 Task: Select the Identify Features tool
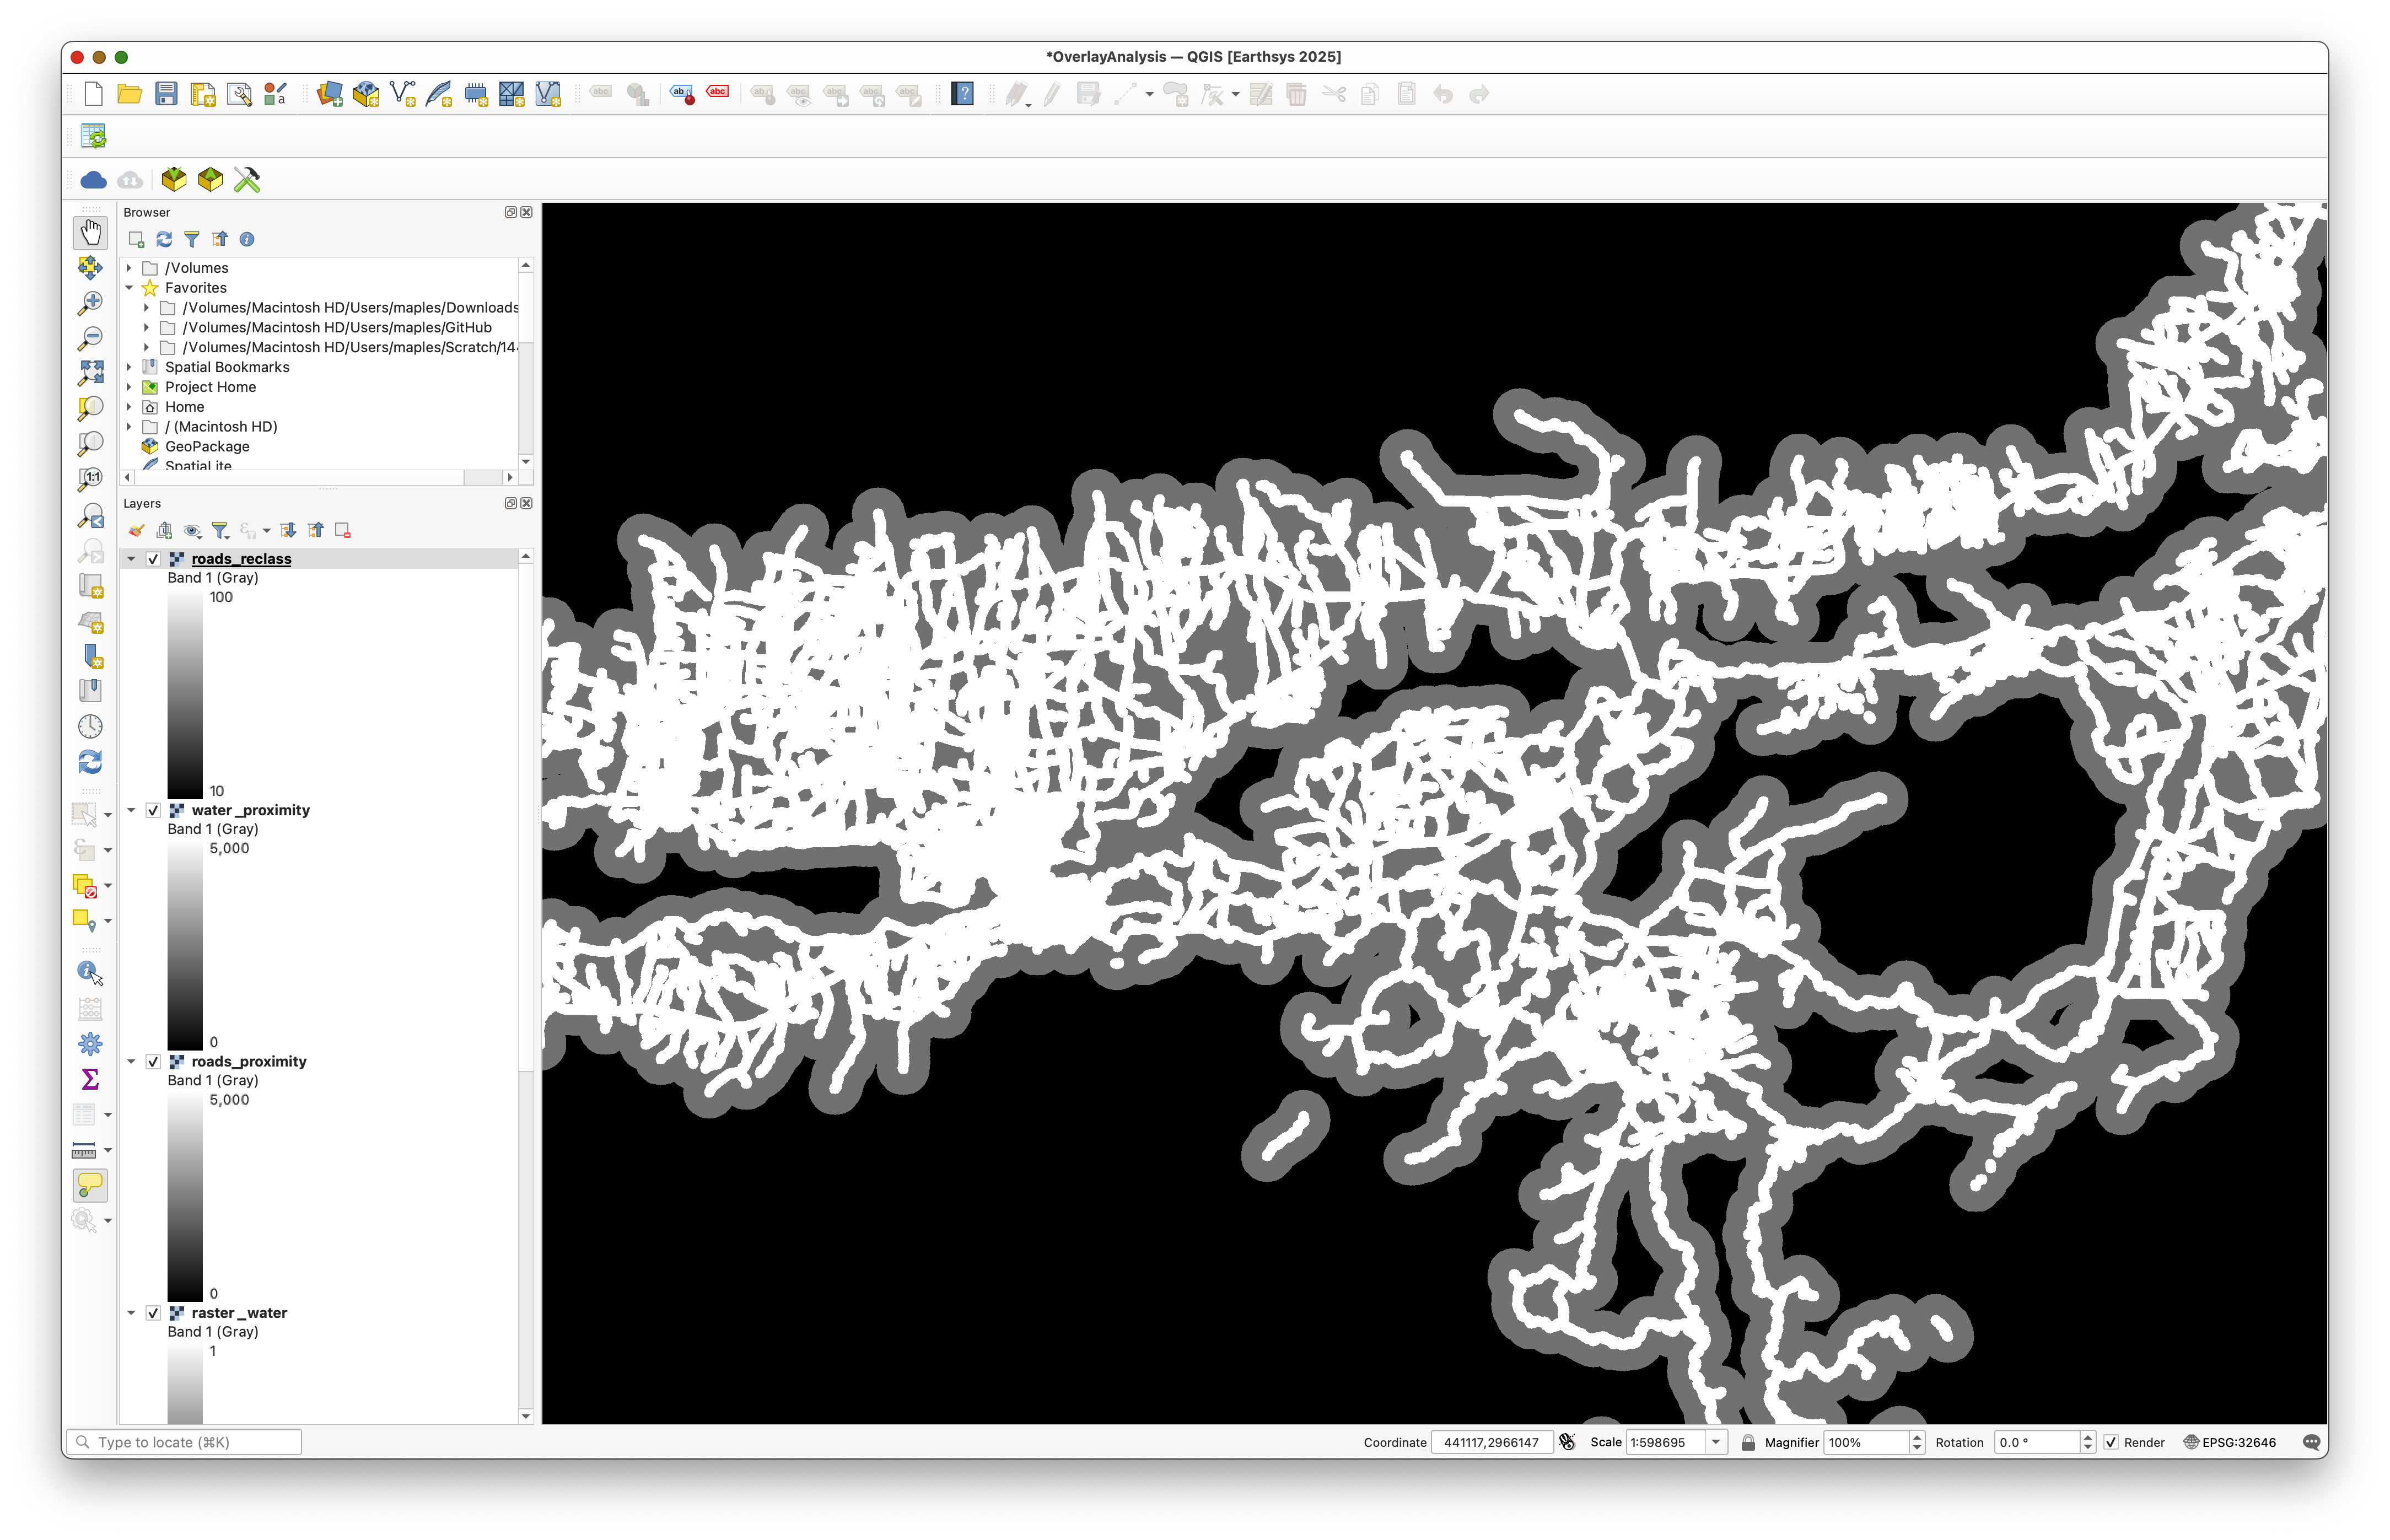pyautogui.click(x=90, y=972)
